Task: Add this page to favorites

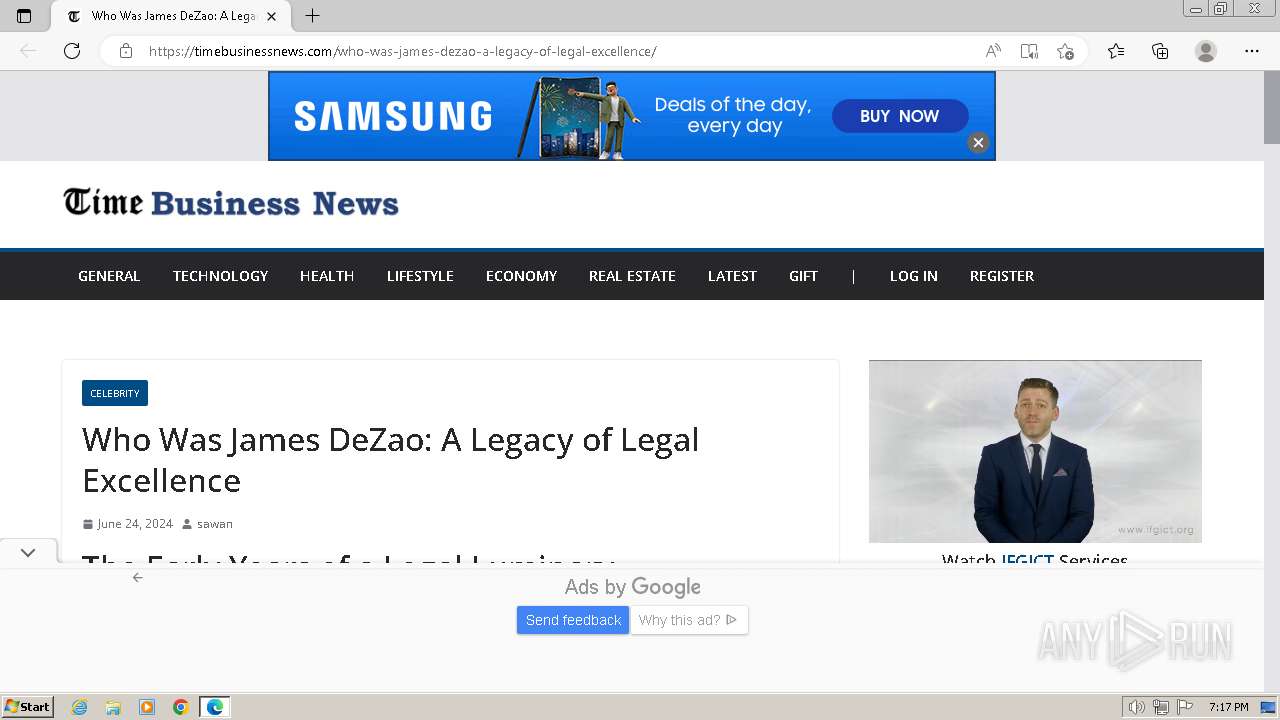Action: click(x=1065, y=51)
